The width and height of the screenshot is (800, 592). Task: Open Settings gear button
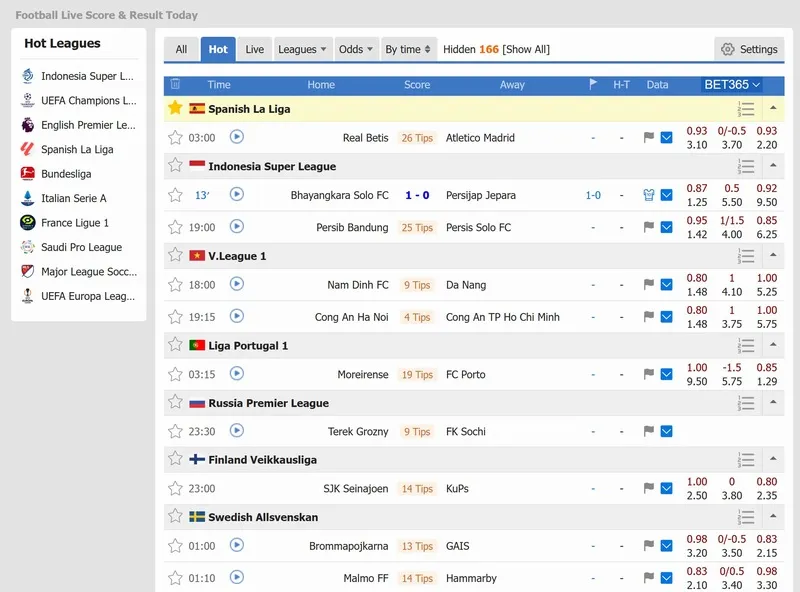point(749,49)
